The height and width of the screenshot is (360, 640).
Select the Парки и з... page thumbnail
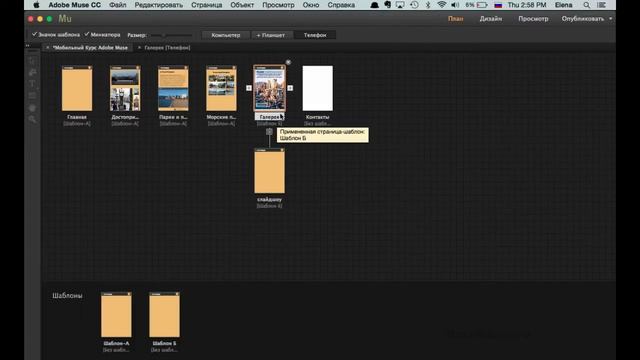[173, 88]
